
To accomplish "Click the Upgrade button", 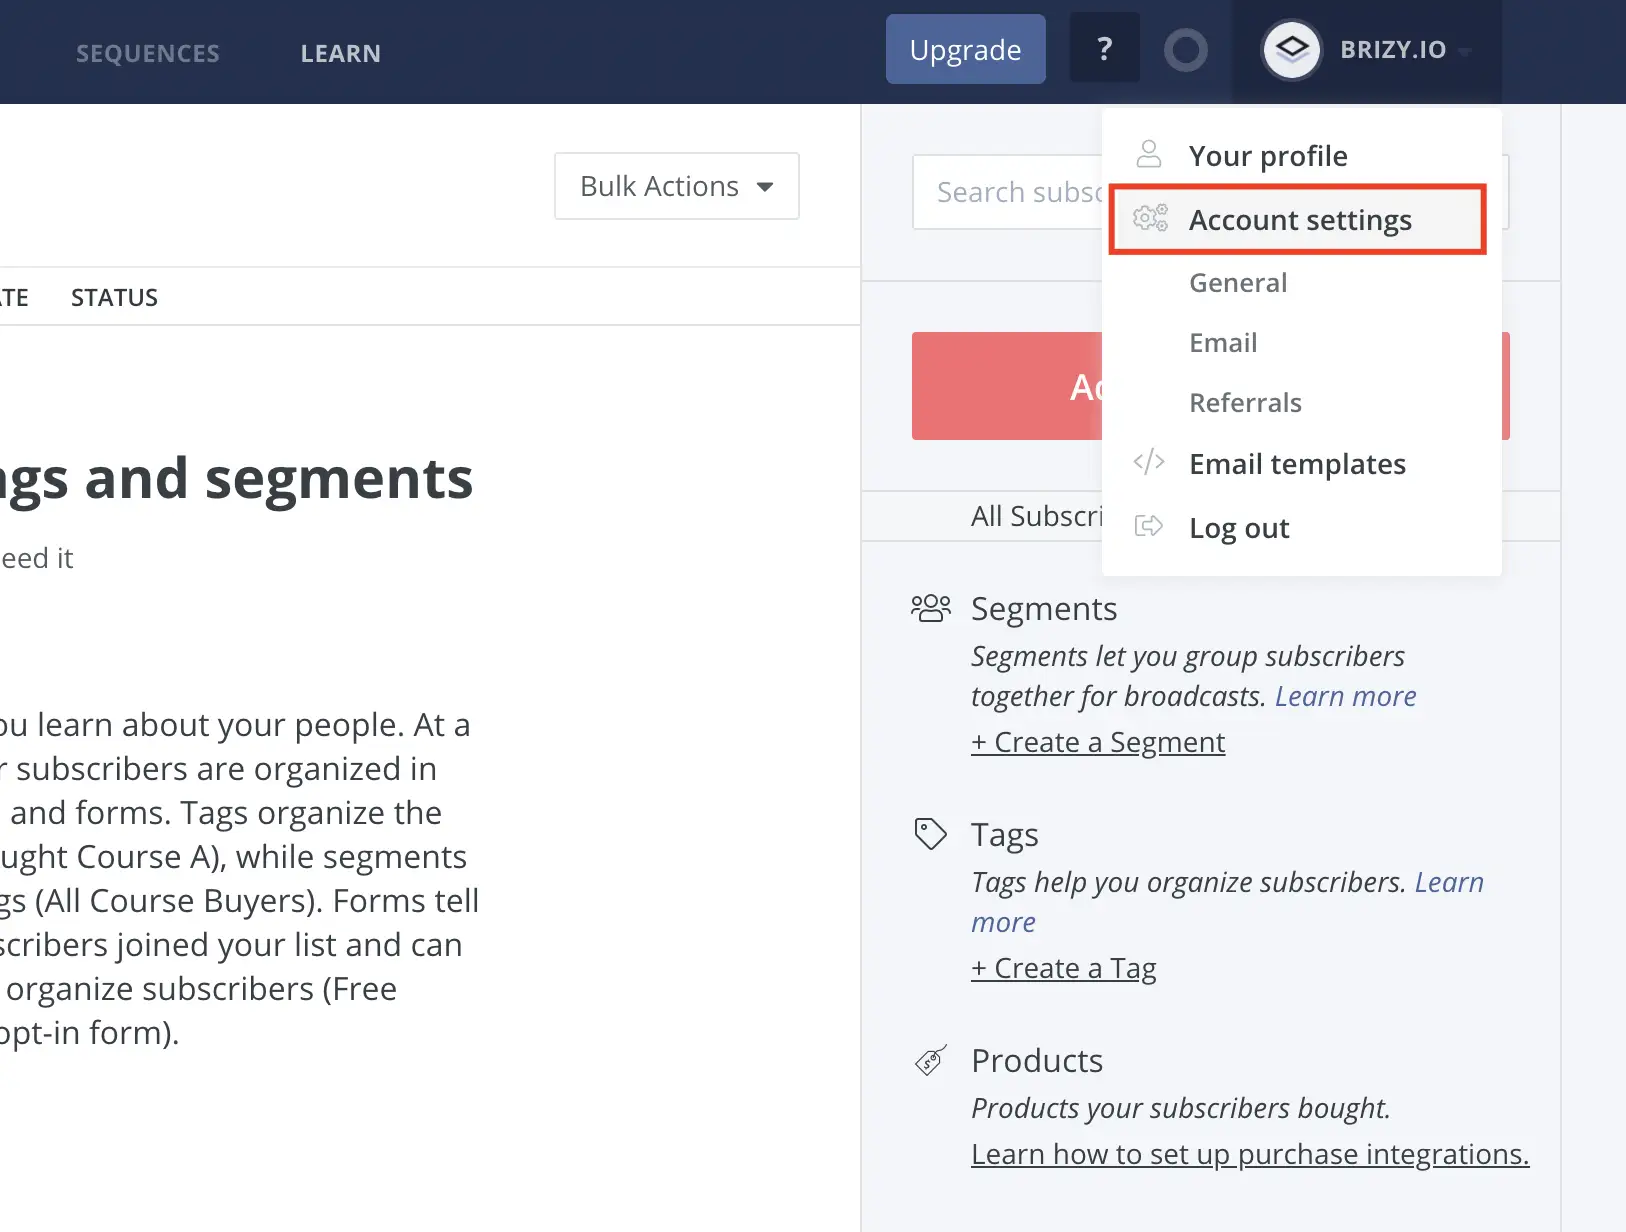I will pyautogui.click(x=965, y=48).
